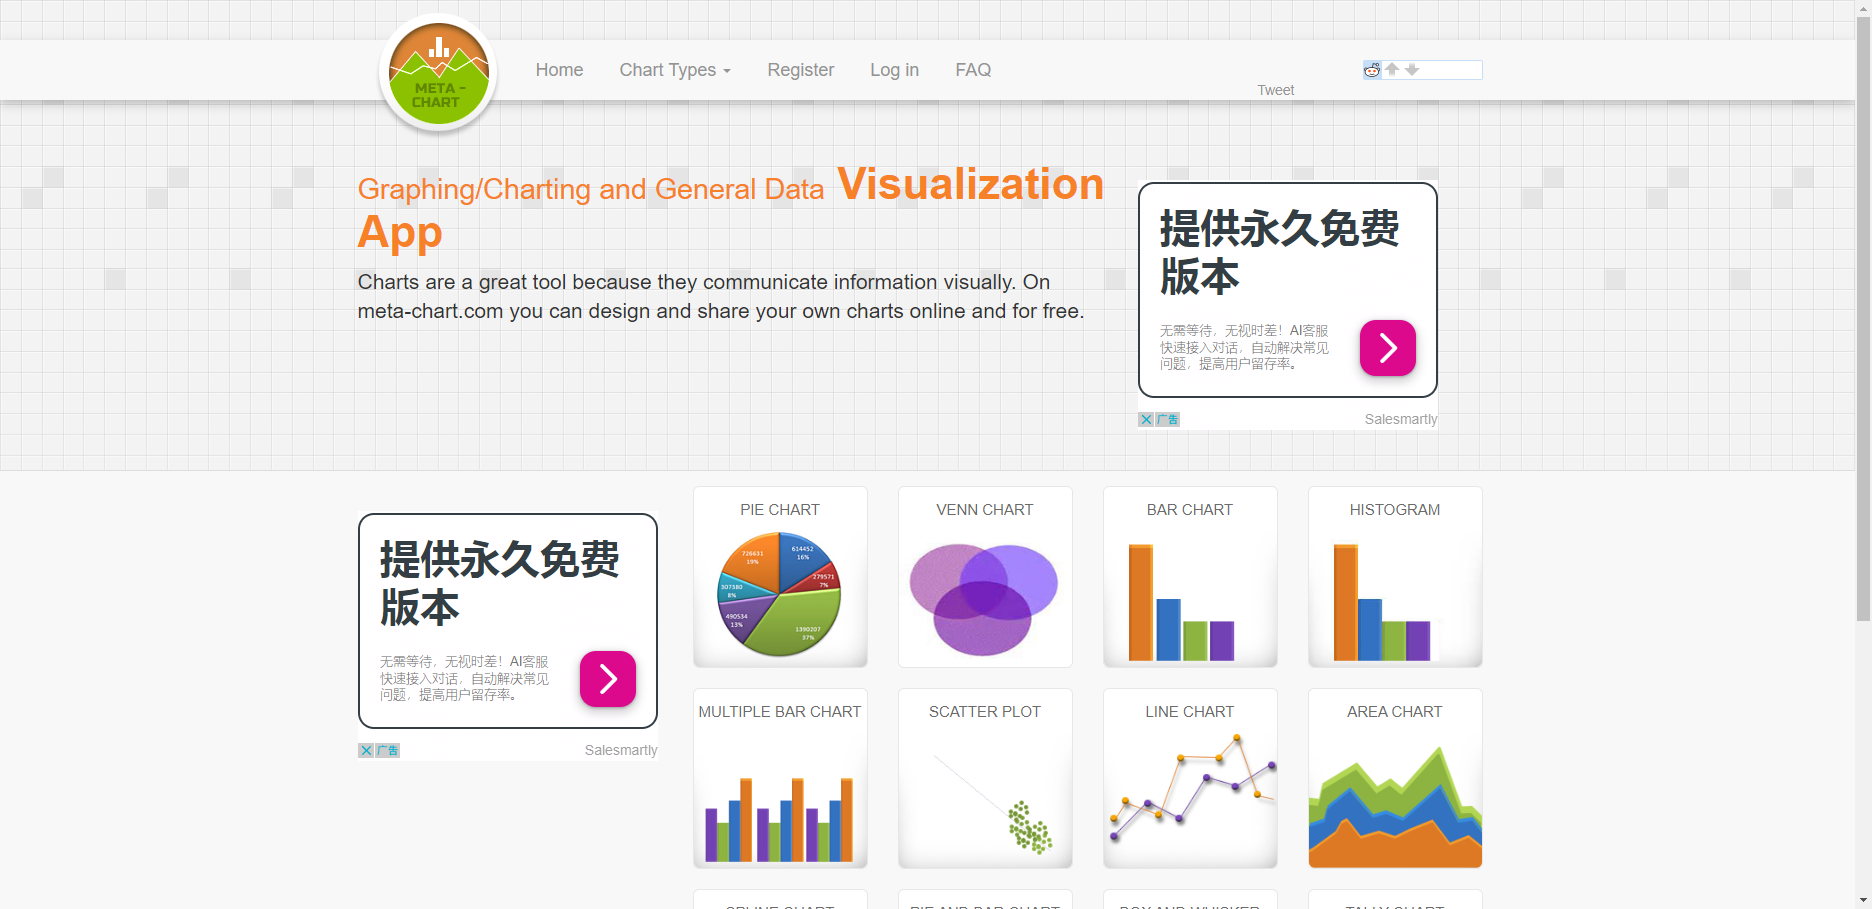Select the Venn Chart icon
This screenshot has width=1872, height=909.
tap(985, 577)
